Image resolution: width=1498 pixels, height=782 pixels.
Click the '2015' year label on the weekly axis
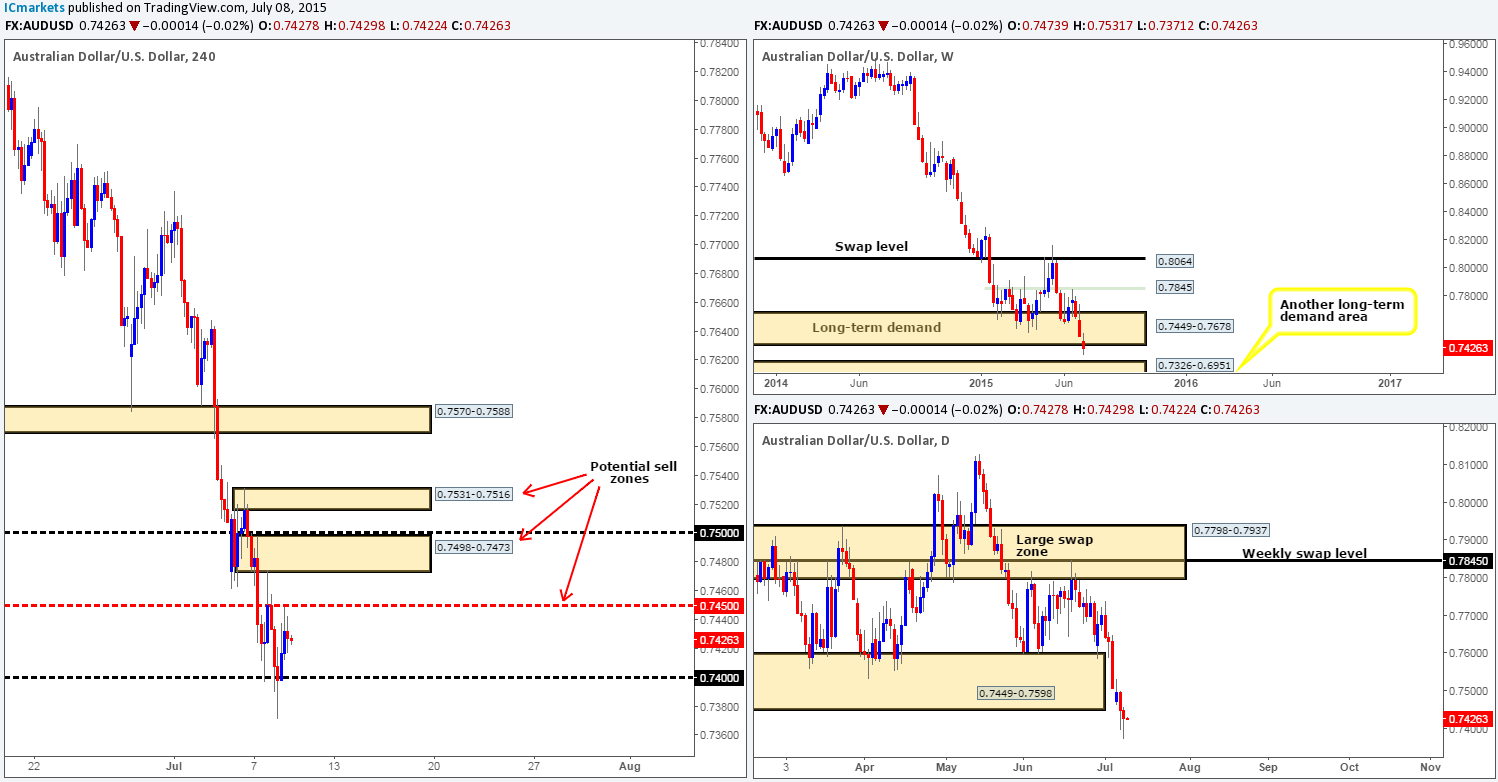pos(980,382)
